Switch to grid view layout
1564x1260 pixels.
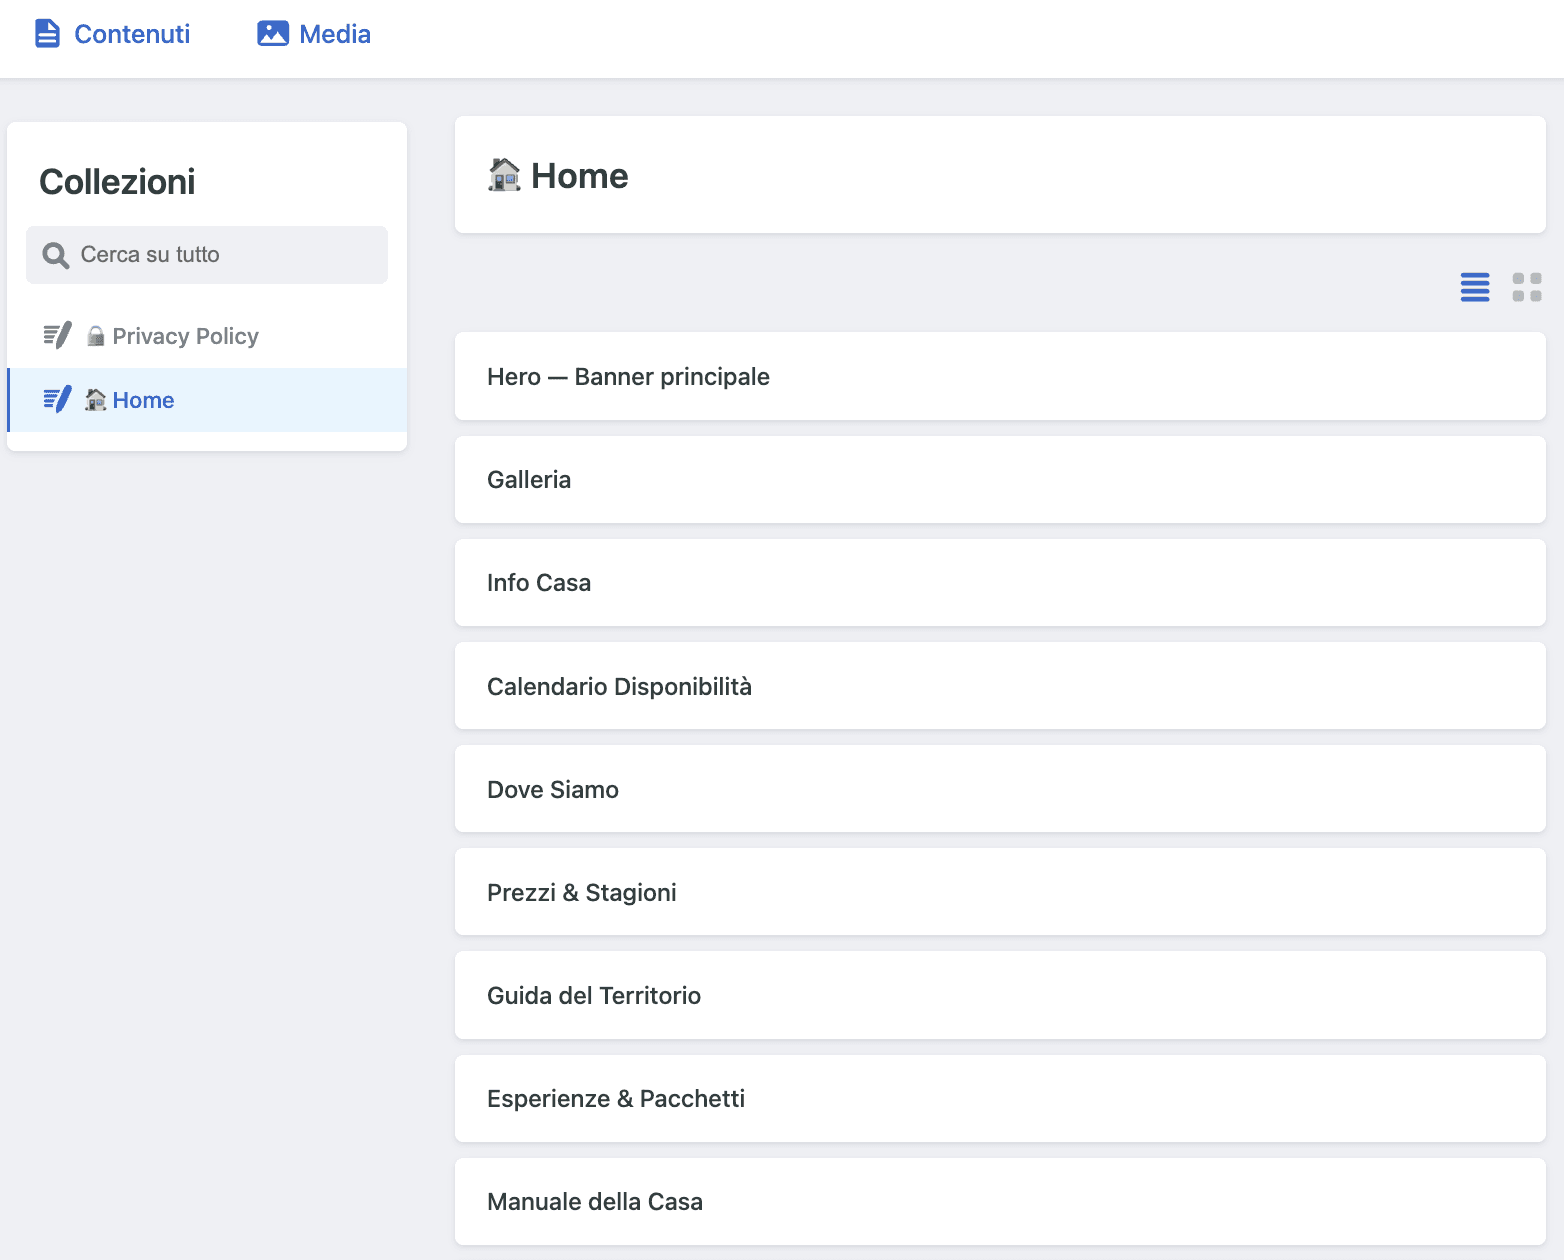pos(1527,287)
